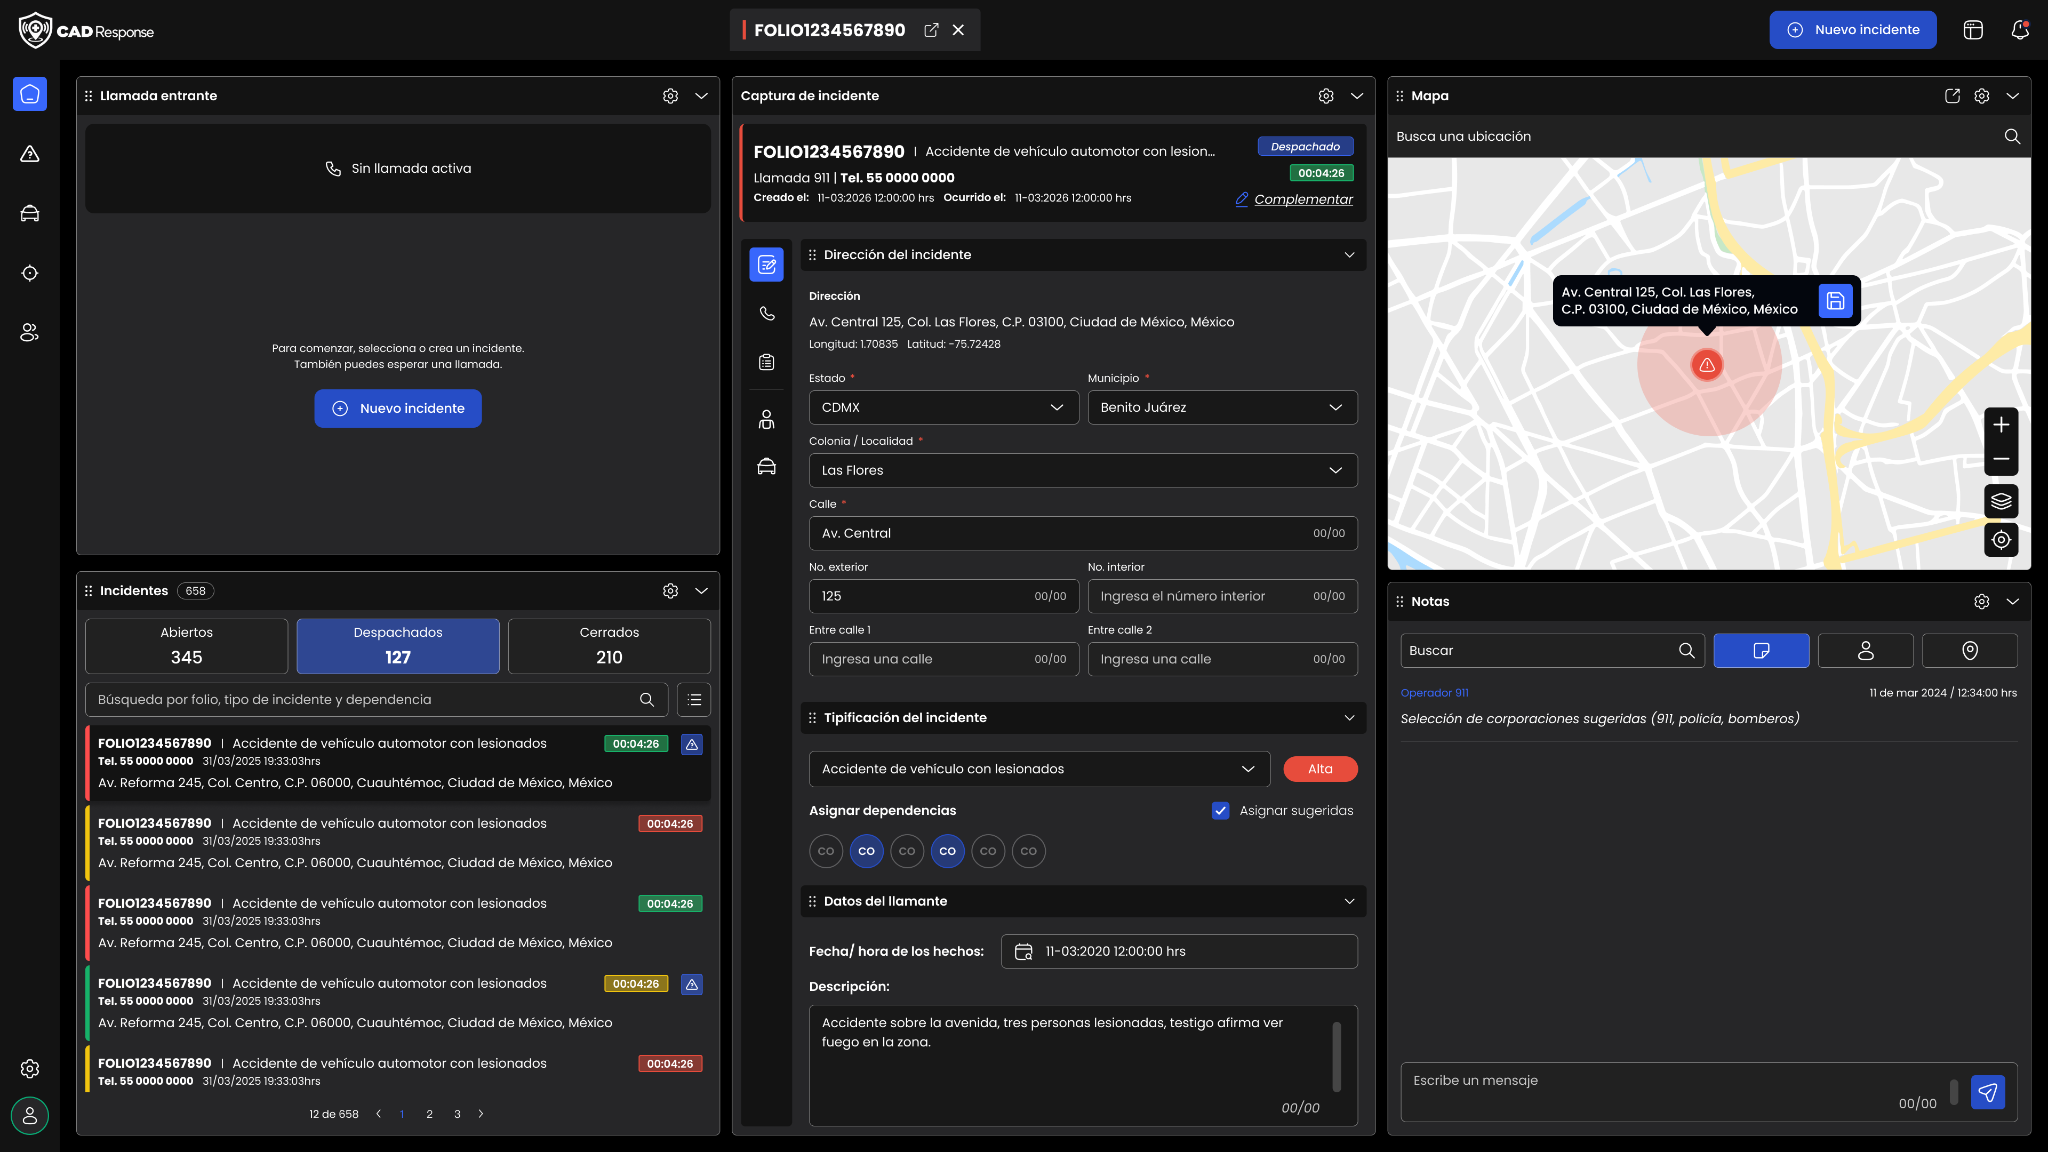Viewport: 2048px width, 1152px height.
Task: Click the Complementar link
Action: tap(1294, 199)
